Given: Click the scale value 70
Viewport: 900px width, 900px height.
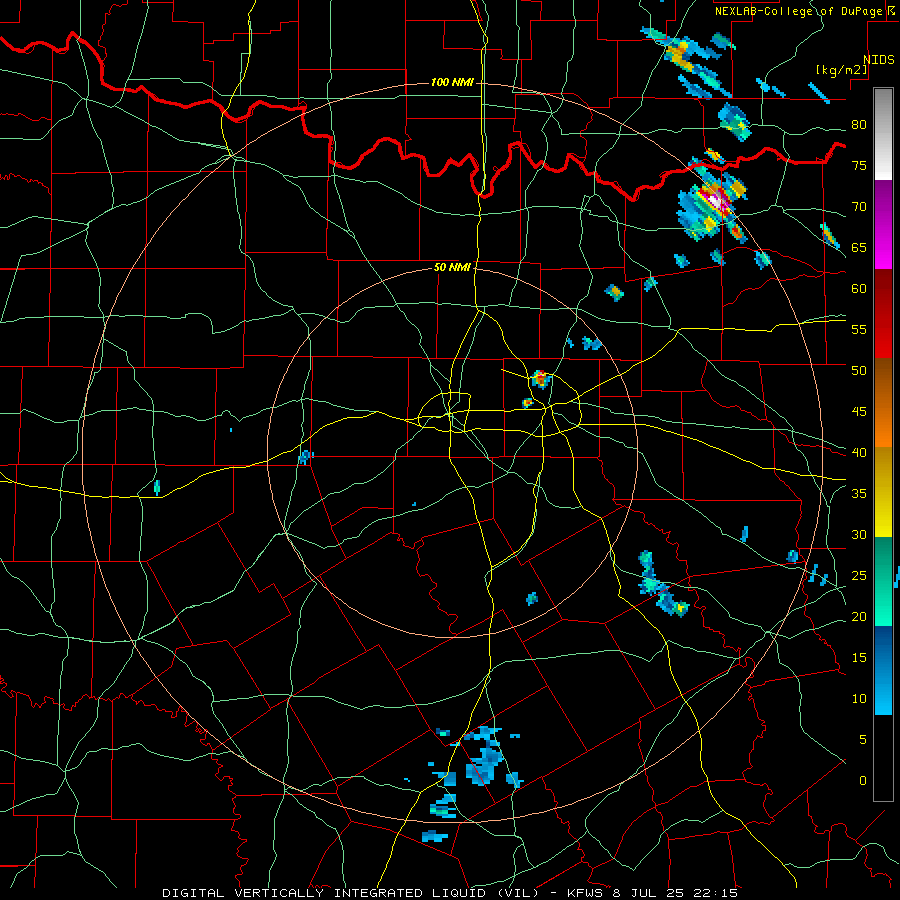Looking at the screenshot, I should 859,207.
